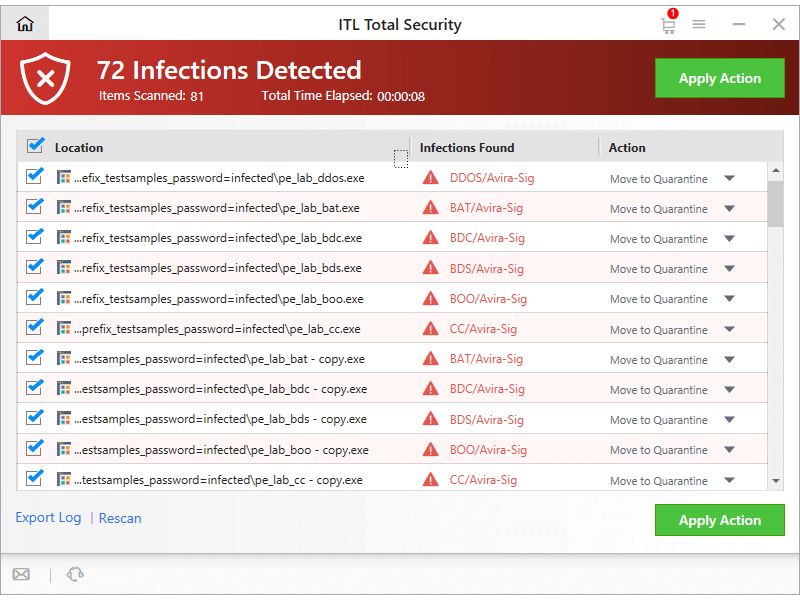Go to the Home screen icon
The height and width of the screenshot is (600, 800).
click(x=24, y=23)
